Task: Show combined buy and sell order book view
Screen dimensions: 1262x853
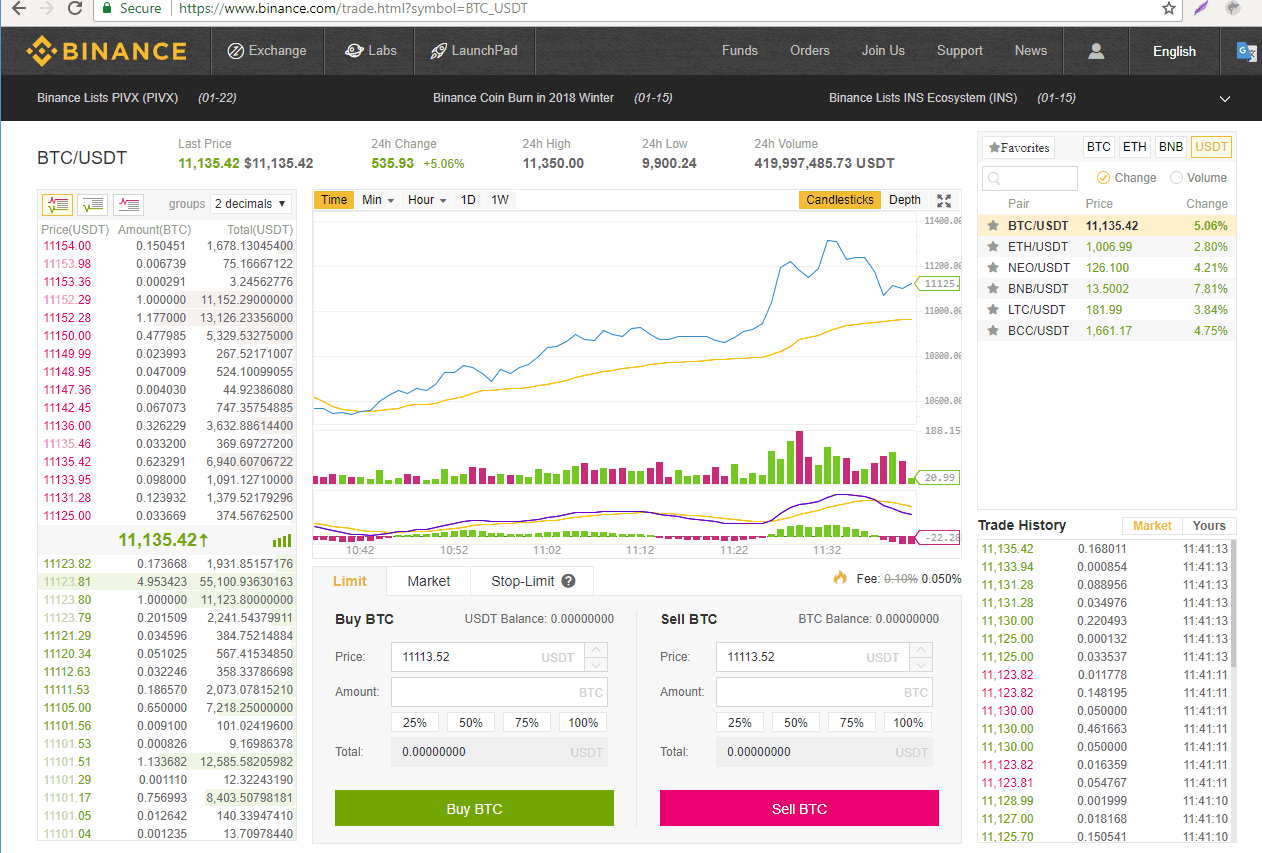Action: click(x=57, y=204)
